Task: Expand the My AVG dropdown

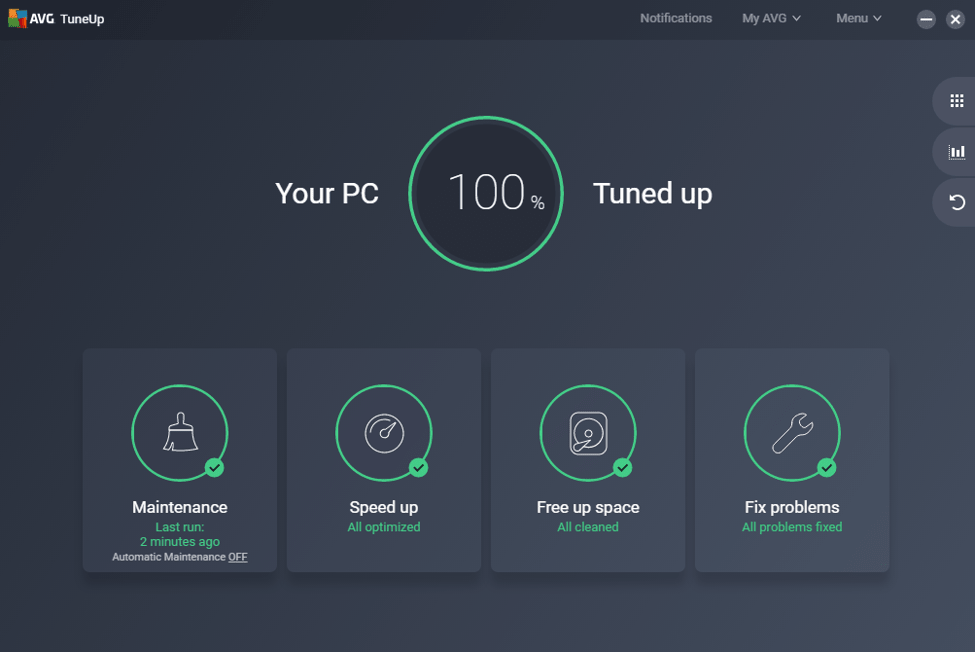Action: coord(770,17)
